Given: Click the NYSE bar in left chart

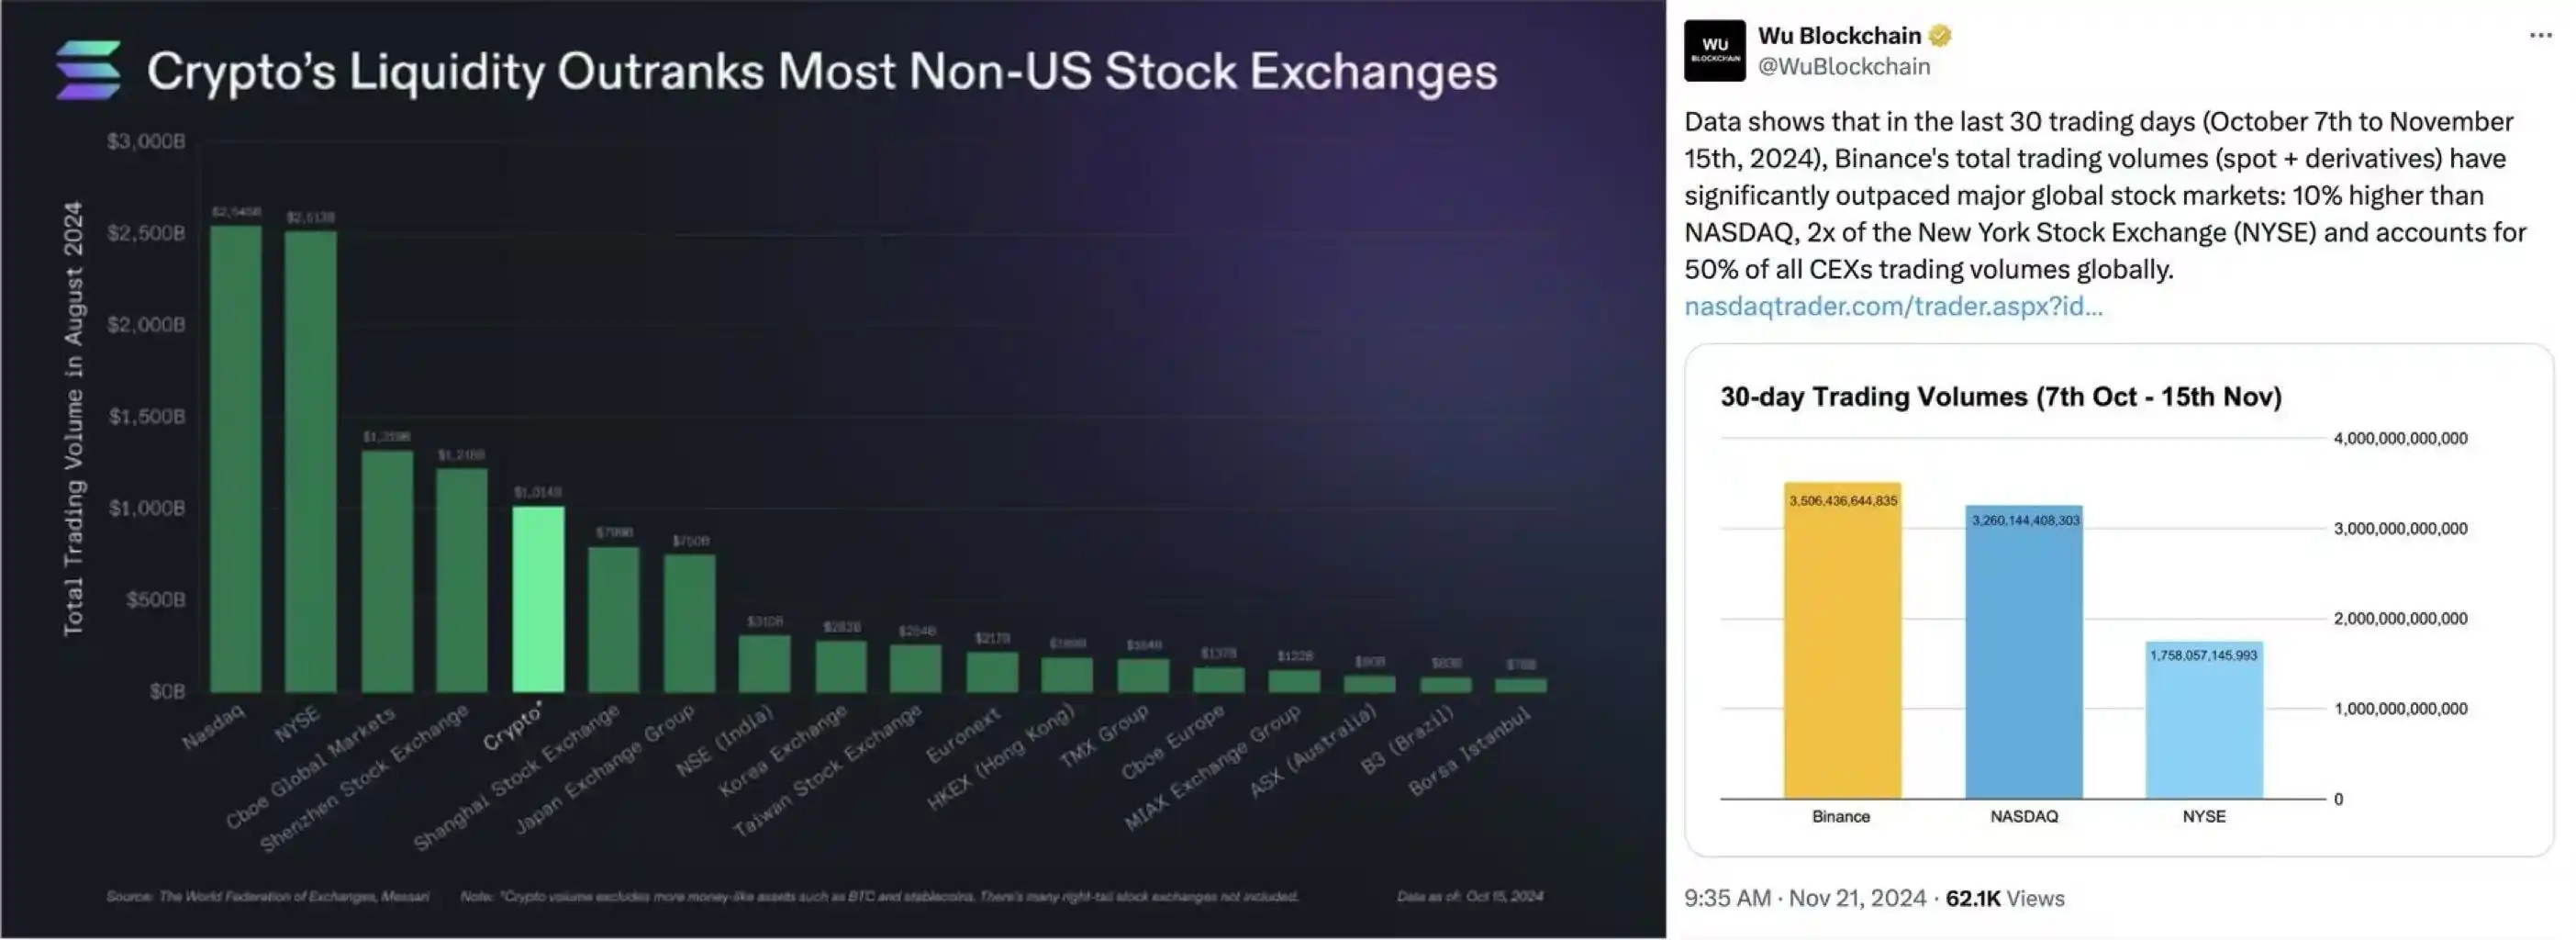Looking at the screenshot, I should tap(311, 461).
